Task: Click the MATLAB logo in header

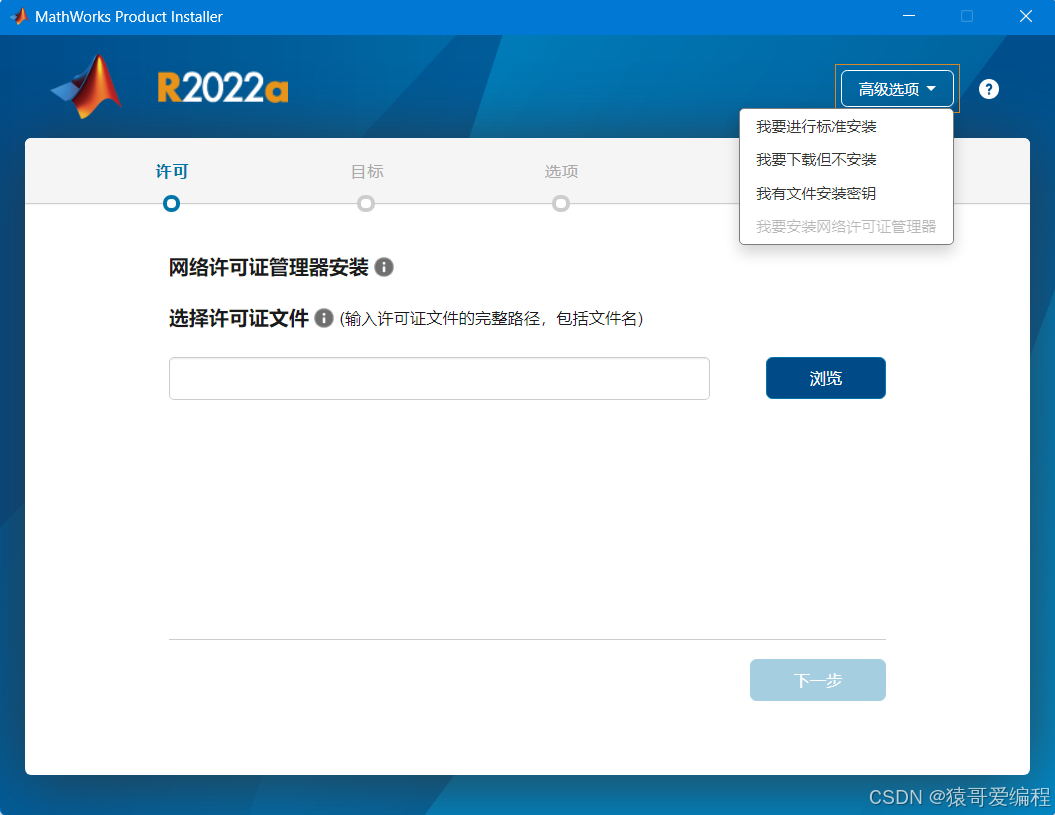Action: click(87, 87)
